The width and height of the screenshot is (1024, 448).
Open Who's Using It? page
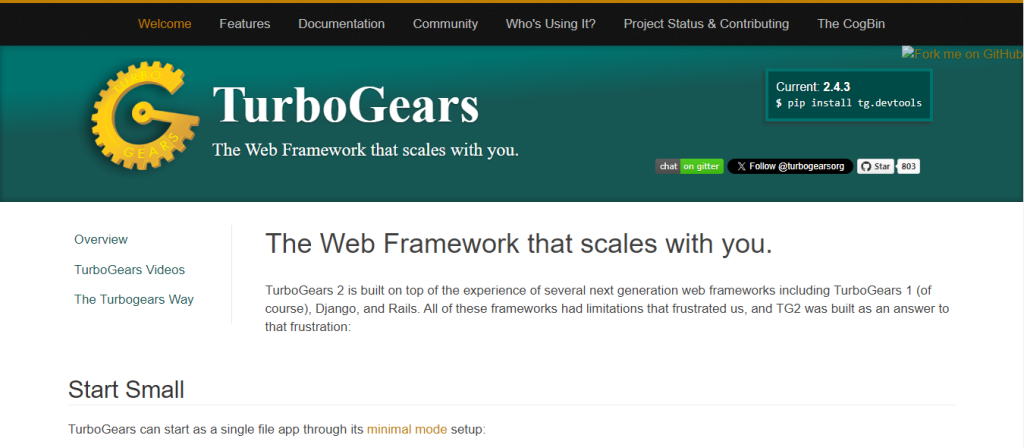pyautogui.click(x=550, y=23)
